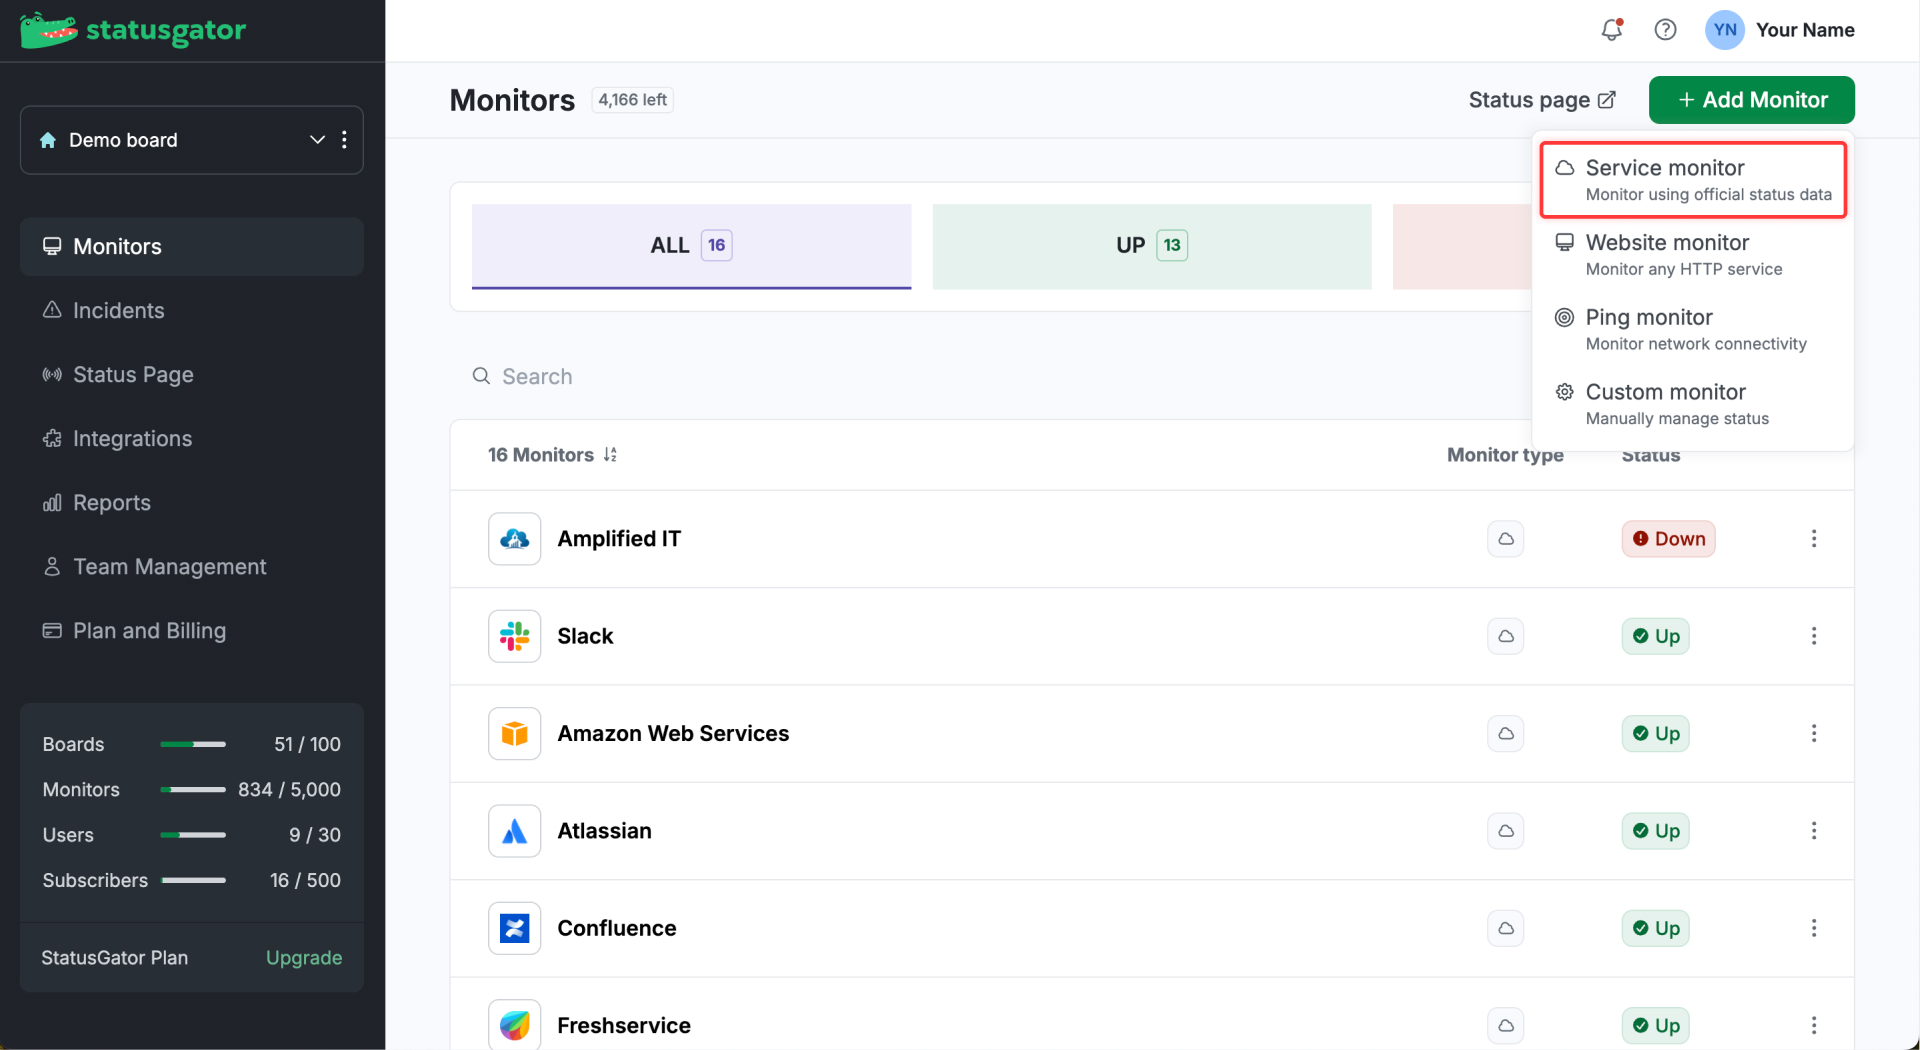The height and width of the screenshot is (1050, 1920).
Task: Open Demo board options kebab menu
Action: point(344,140)
